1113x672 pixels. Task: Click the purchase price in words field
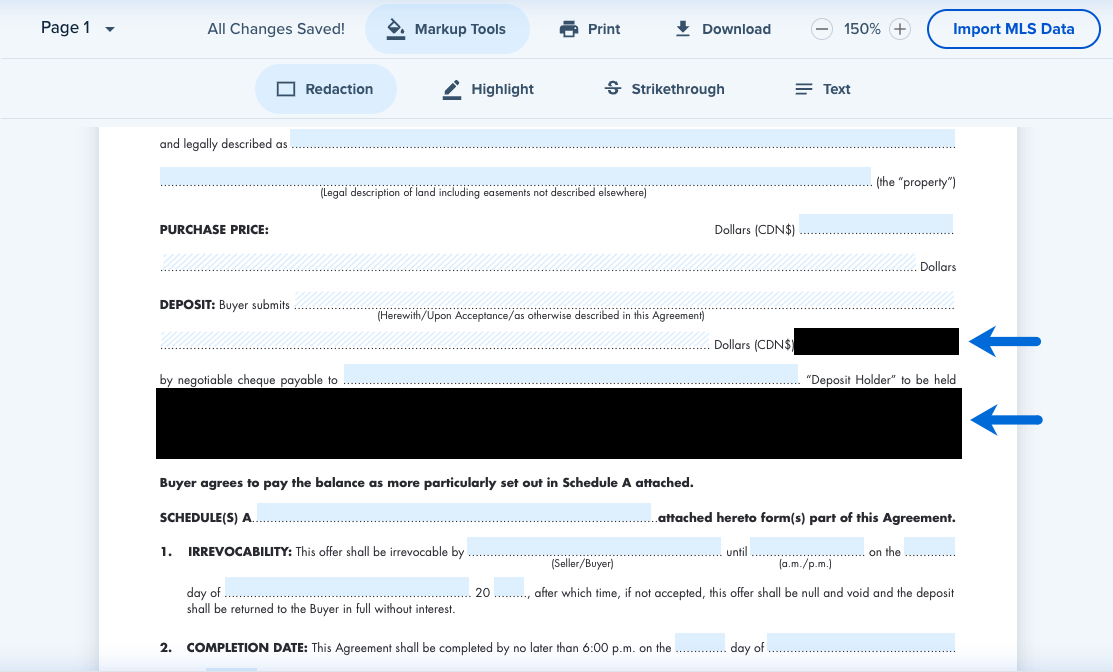pyautogui.click(x=538, y=262)
